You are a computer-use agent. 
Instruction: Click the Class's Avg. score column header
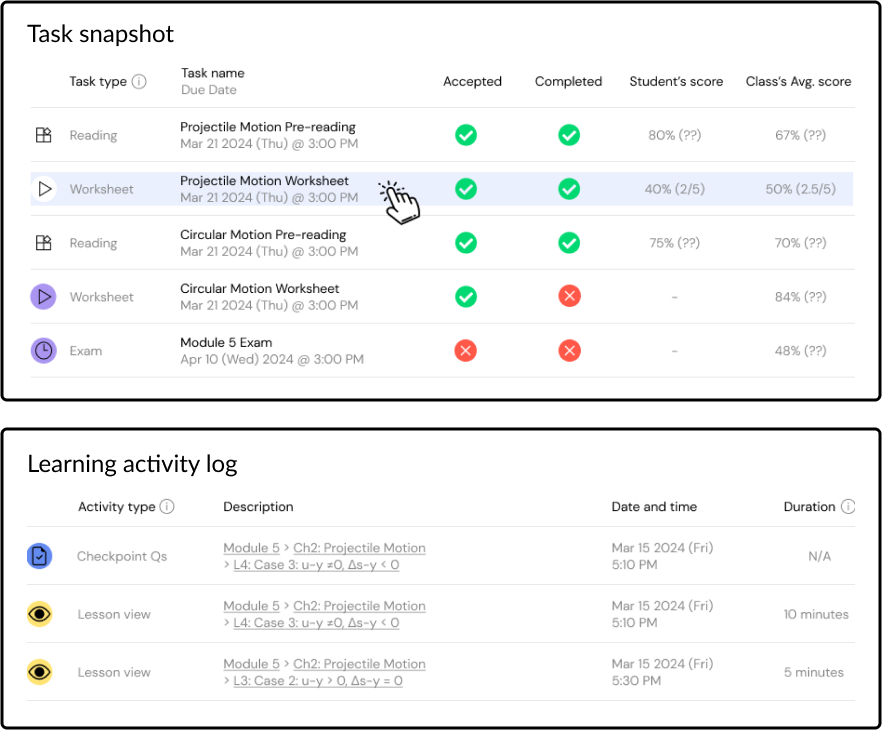pyautogui.click(x=798, y=82)
